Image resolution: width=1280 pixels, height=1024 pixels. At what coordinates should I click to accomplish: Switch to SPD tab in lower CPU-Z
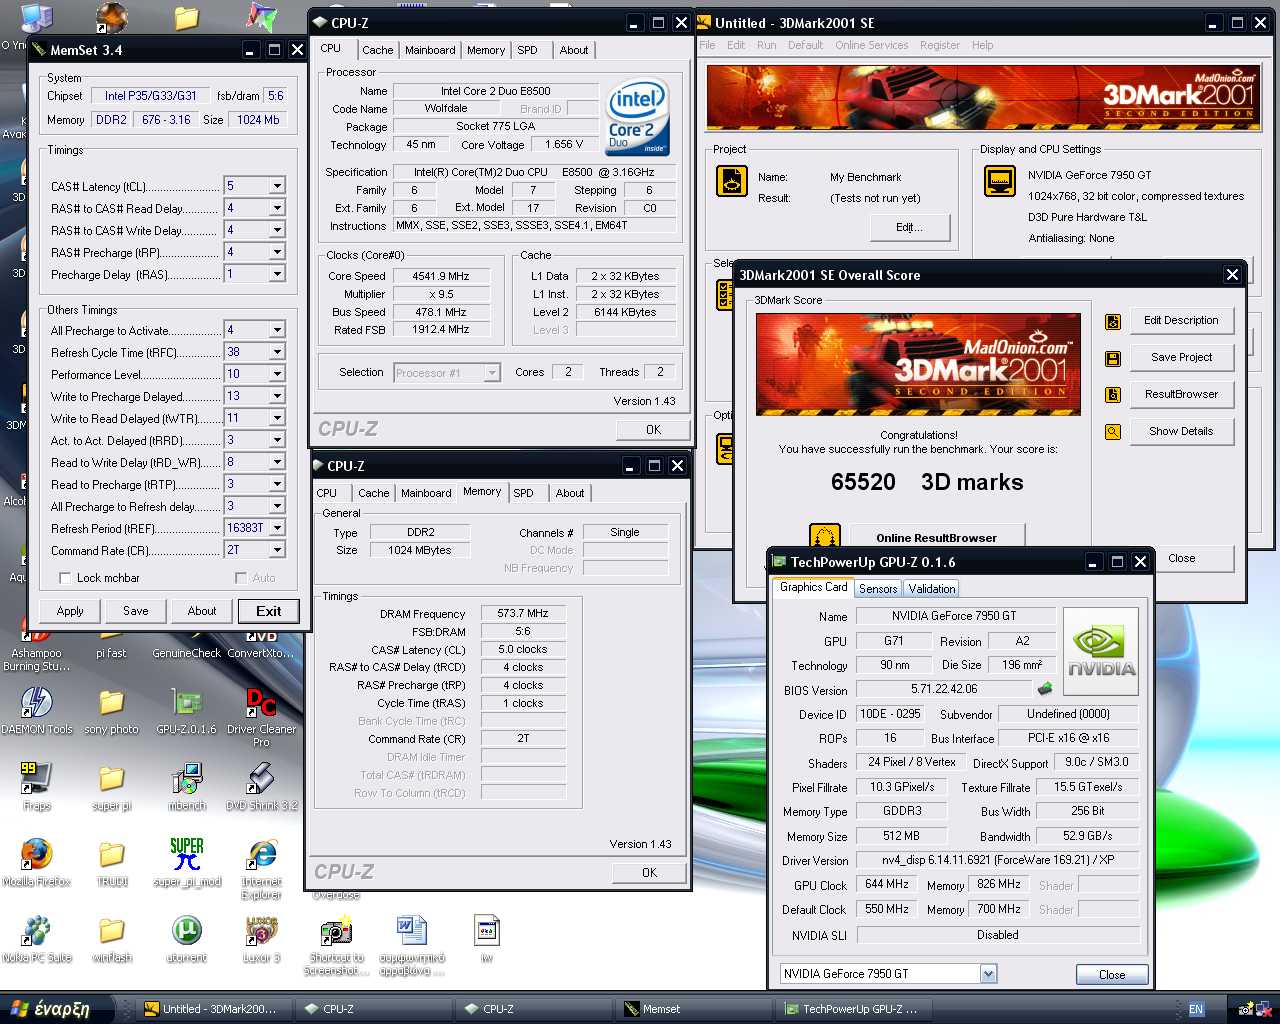tap(523, 493)
